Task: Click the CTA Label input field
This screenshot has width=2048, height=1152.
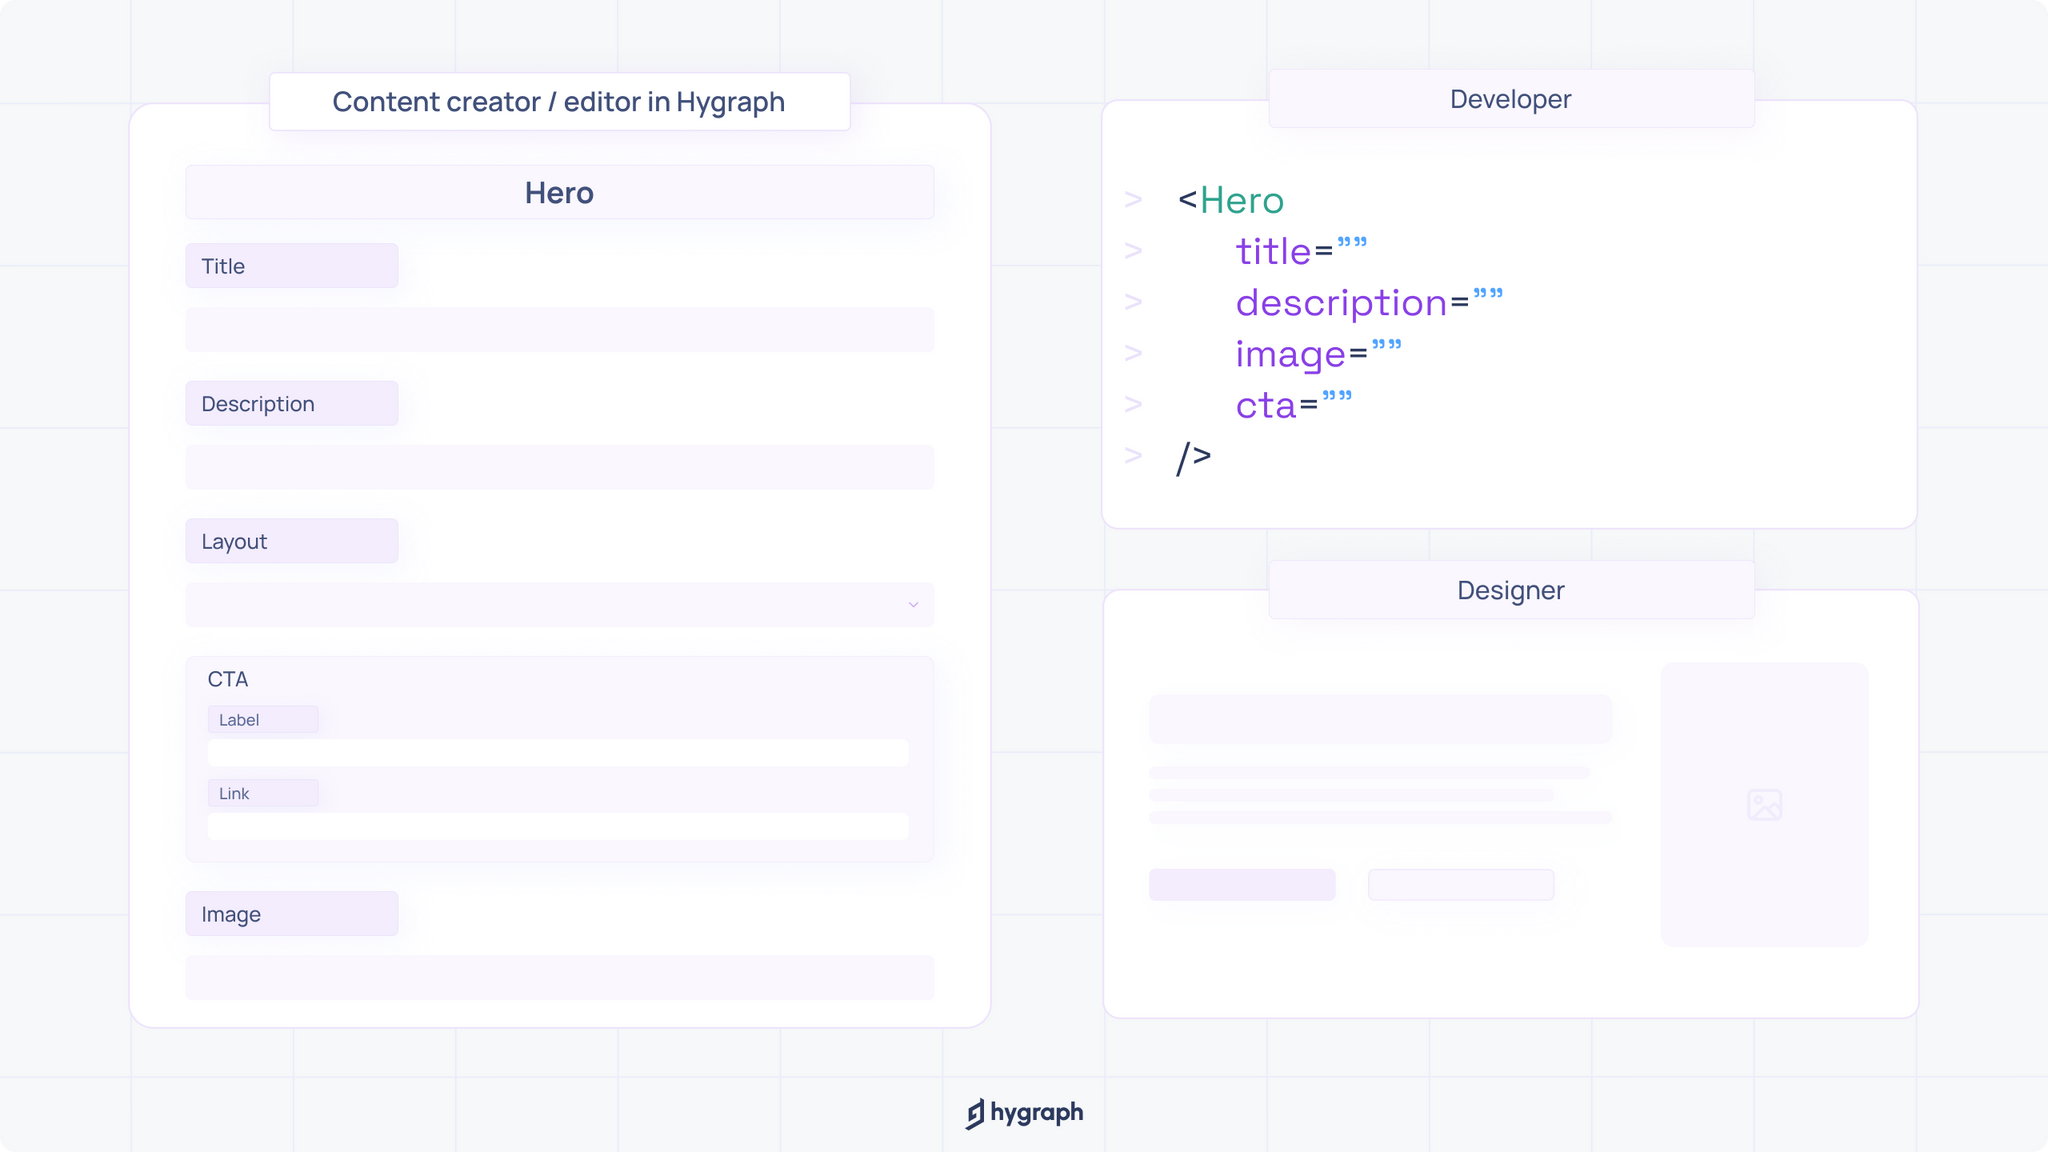Action: coord(557,752)
